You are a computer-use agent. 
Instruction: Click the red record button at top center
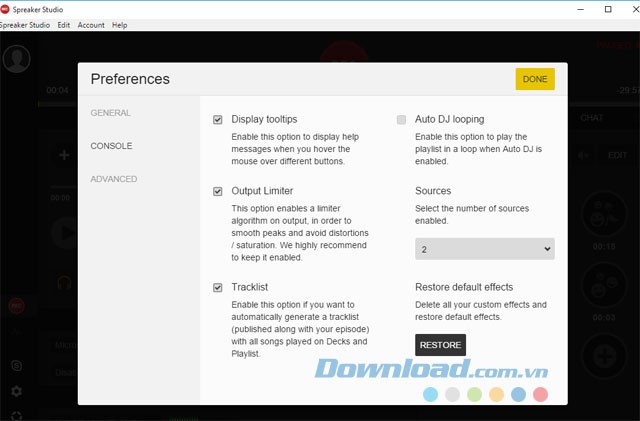point(345,50)
